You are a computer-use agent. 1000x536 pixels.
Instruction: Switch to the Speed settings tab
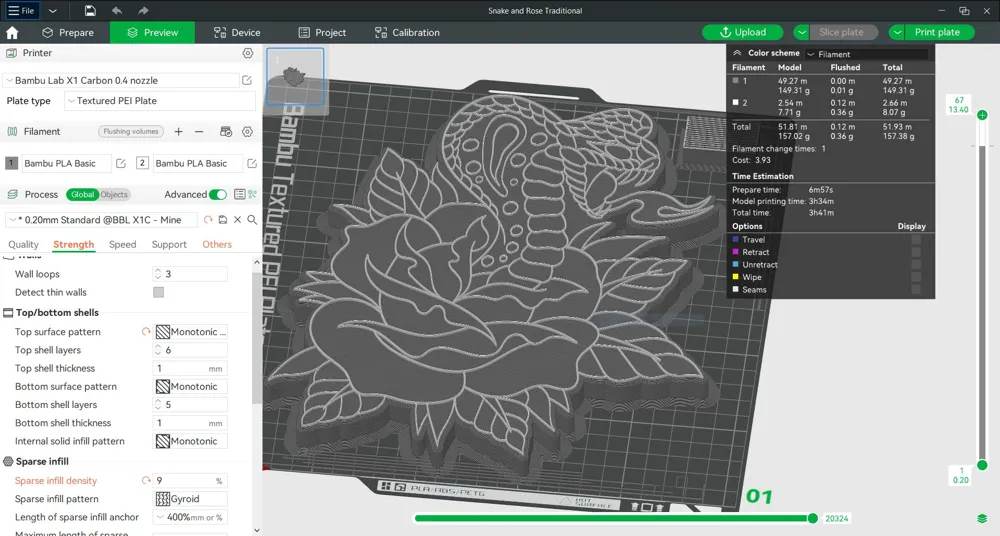[122, 244]
